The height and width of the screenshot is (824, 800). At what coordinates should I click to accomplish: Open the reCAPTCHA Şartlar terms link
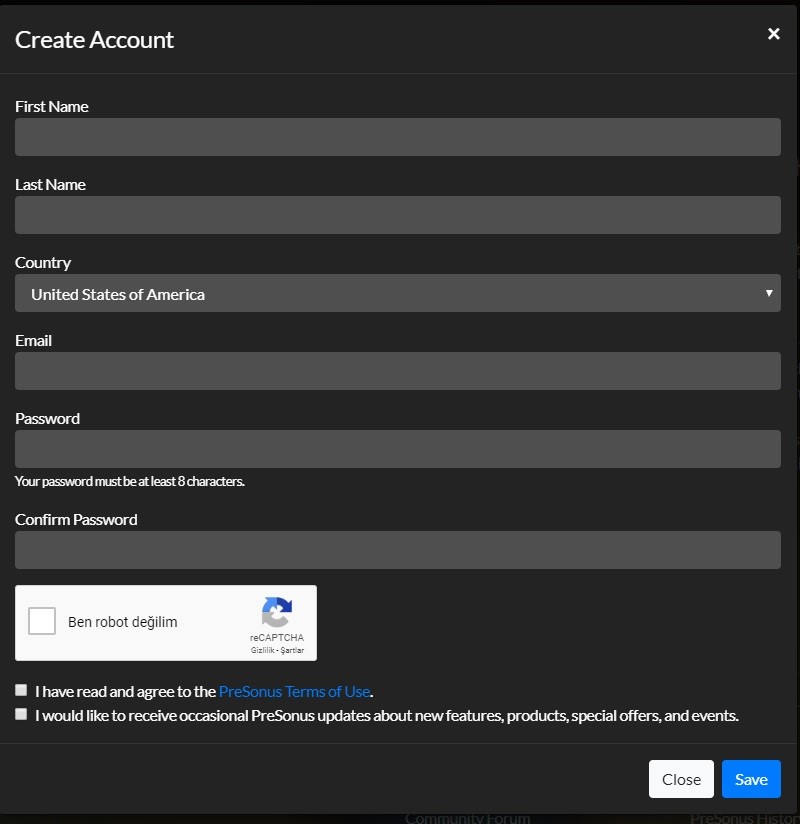point(291,650)
